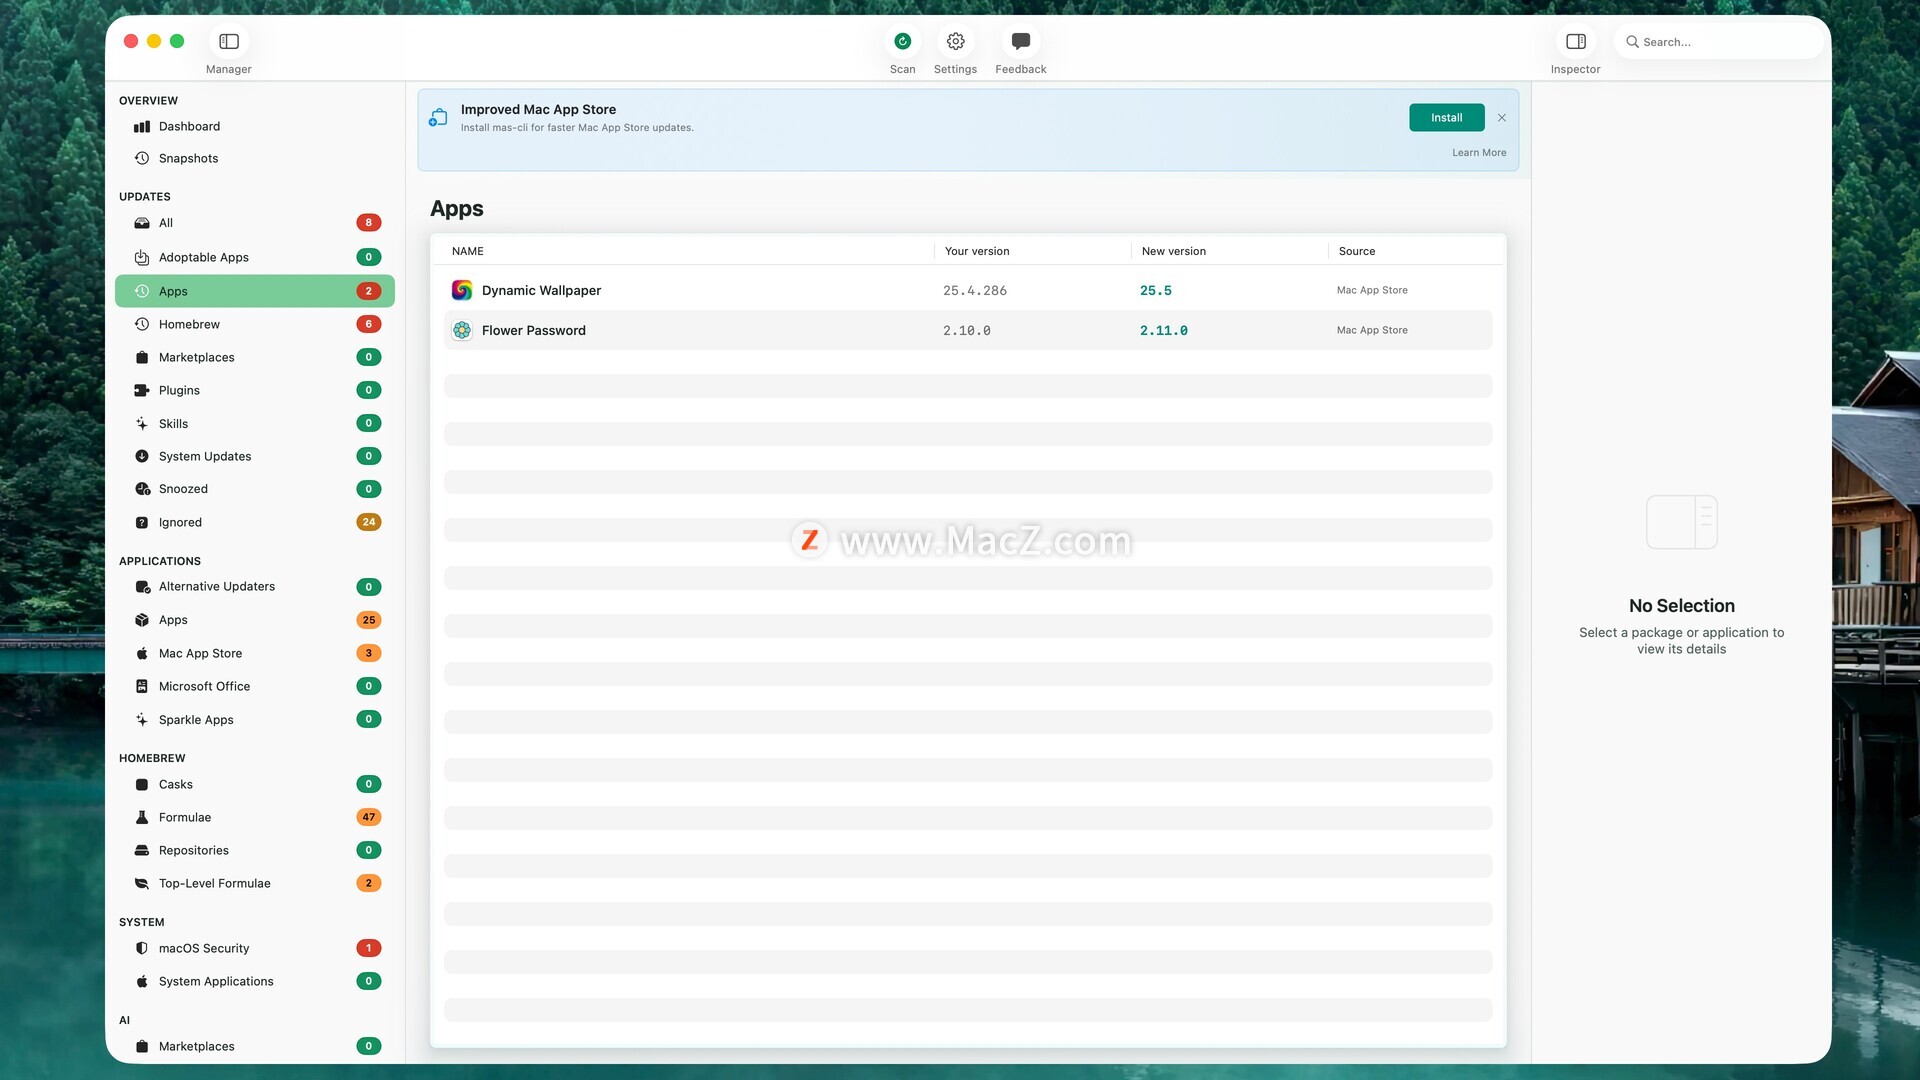The height and width of the screenshot is (1080, 1920).
Task: Click your version 2.10.0
Action: 967,330
